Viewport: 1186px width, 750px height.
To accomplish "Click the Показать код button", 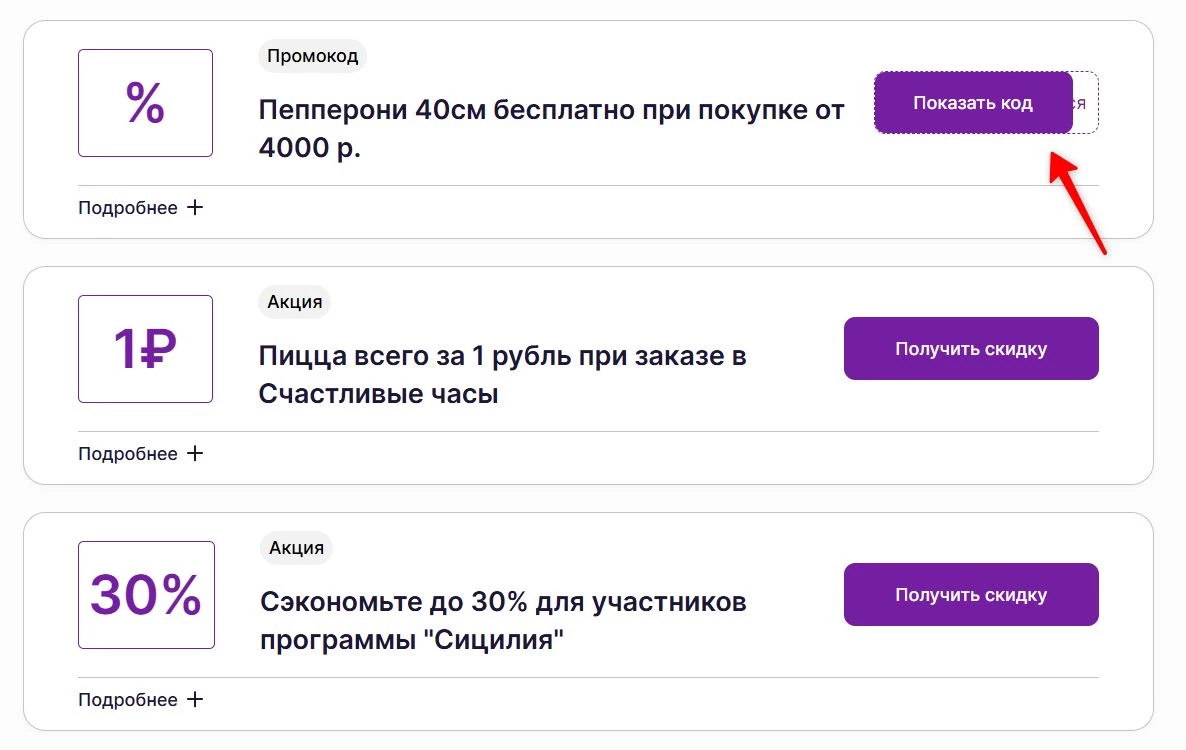I will pos(973,102).
